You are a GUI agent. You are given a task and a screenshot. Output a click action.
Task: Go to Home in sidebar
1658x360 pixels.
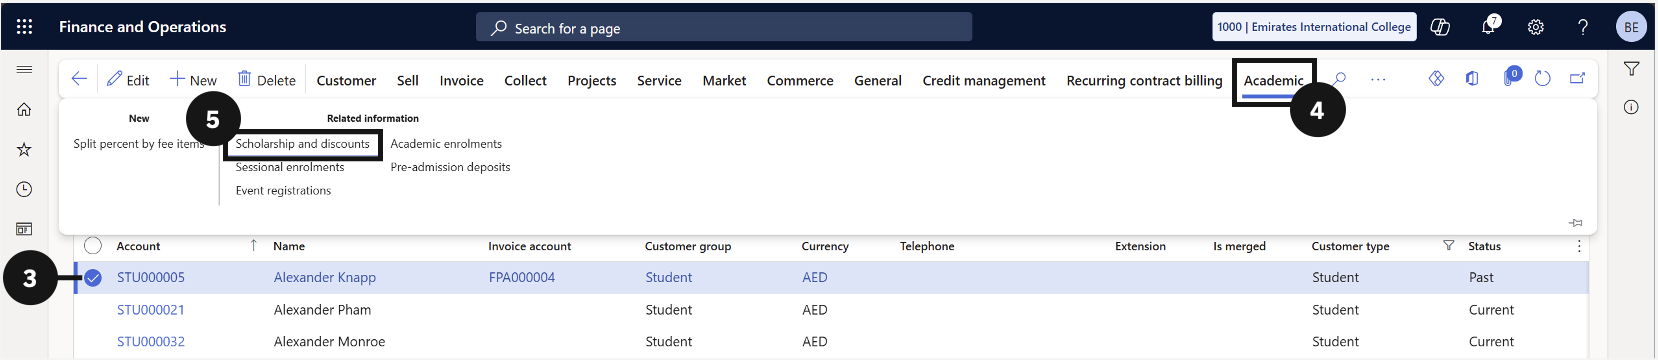click(x=24, y=109)
